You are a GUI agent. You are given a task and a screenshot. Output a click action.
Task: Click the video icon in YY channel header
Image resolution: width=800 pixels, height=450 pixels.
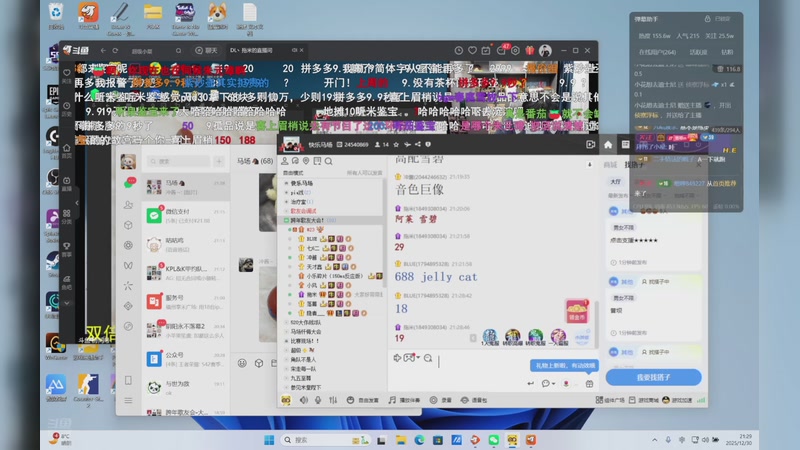(x=590, y=145)
